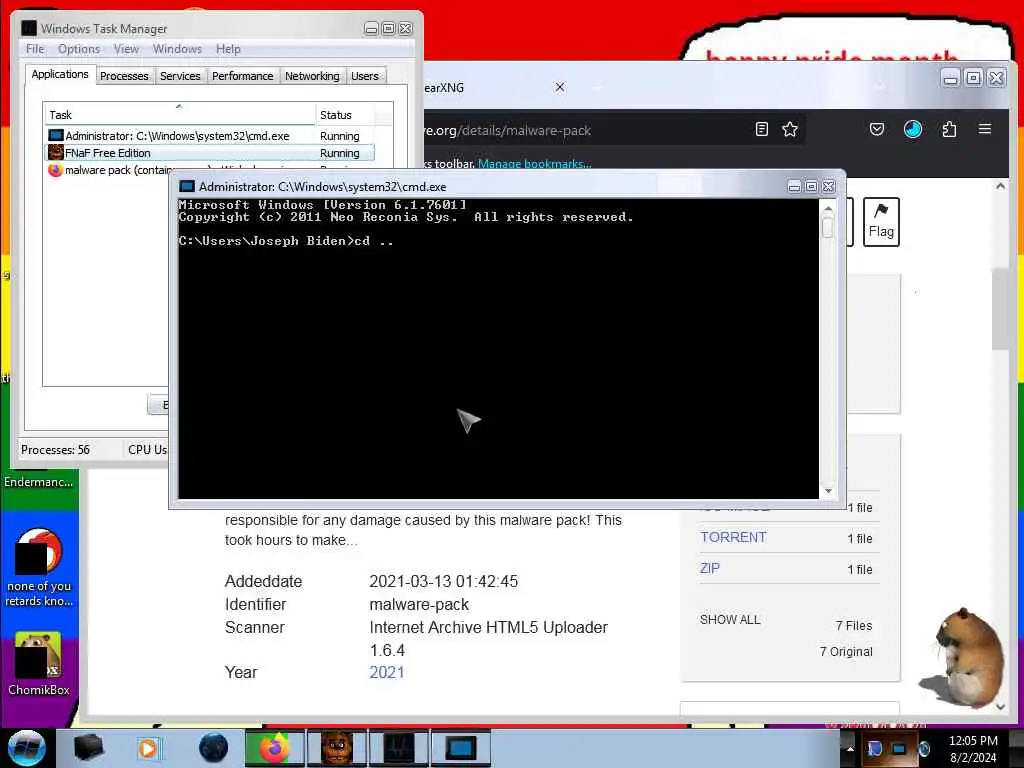
Task: Switch to Firefox in the taskbar
Action: [x=274, y=748]
